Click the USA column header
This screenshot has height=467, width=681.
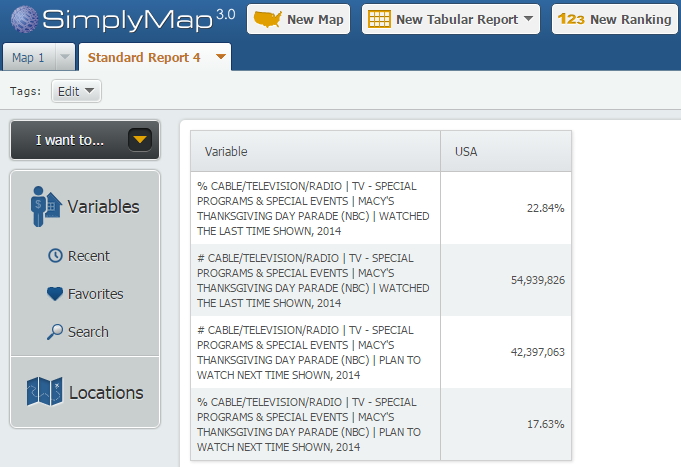506,151
